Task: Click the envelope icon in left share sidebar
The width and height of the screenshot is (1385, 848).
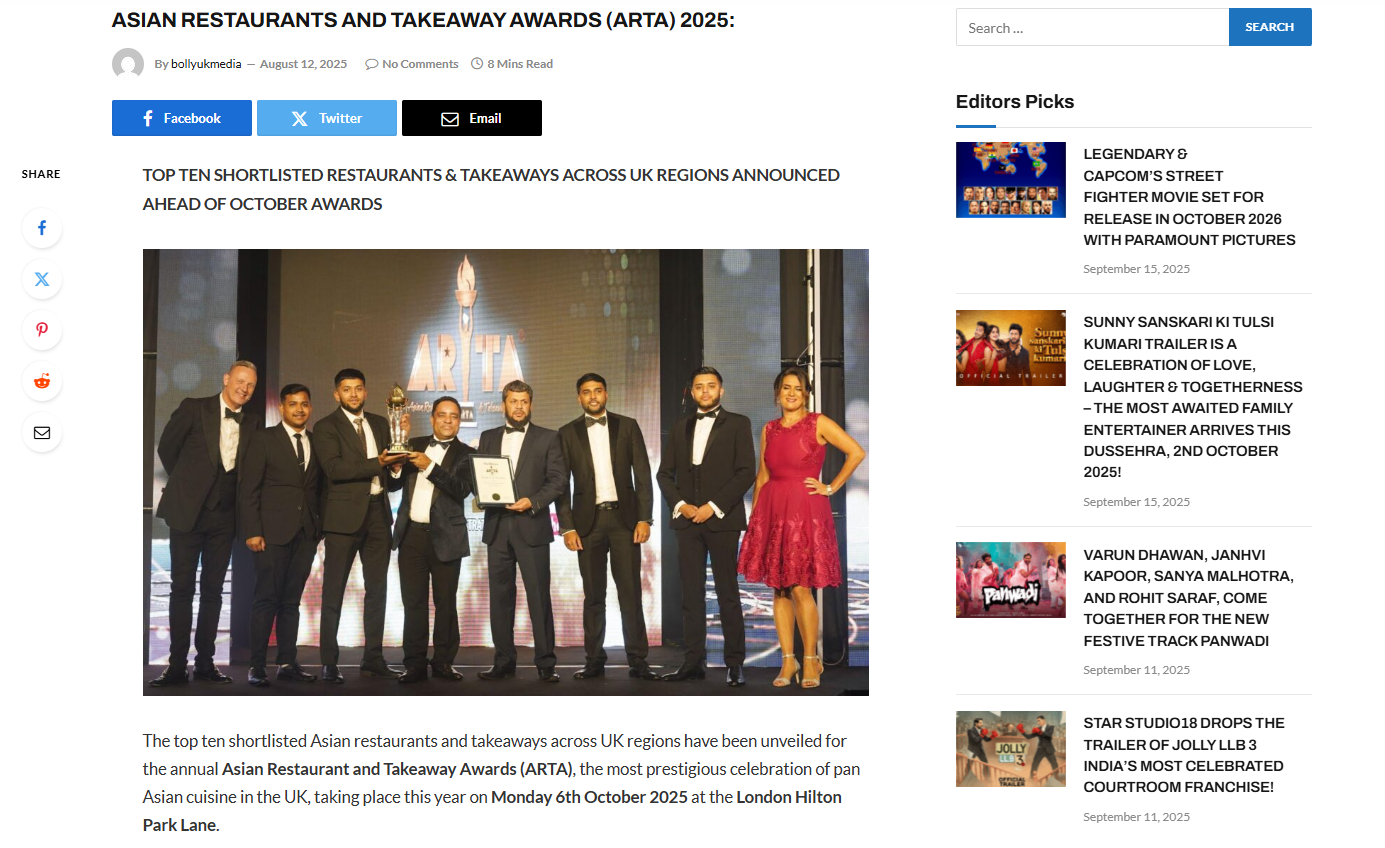Action: pos(42,432)
